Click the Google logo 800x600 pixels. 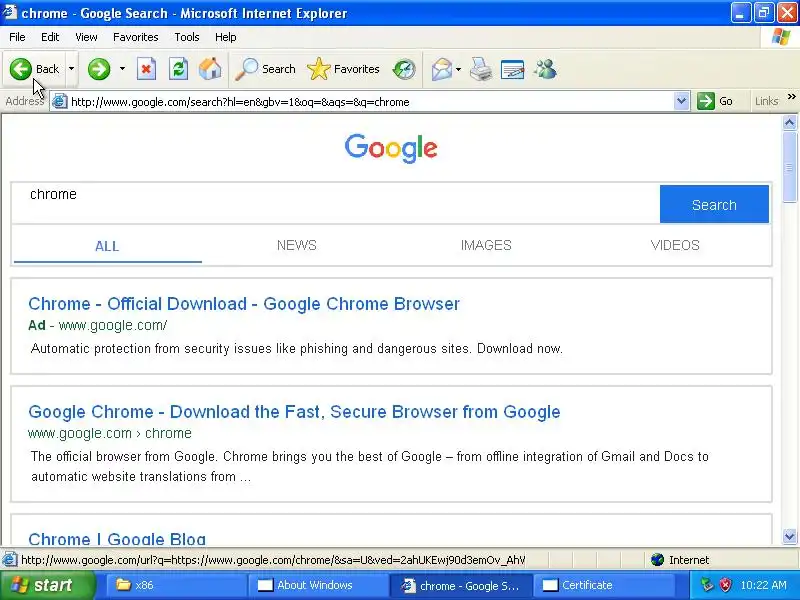tap(391, 148)
